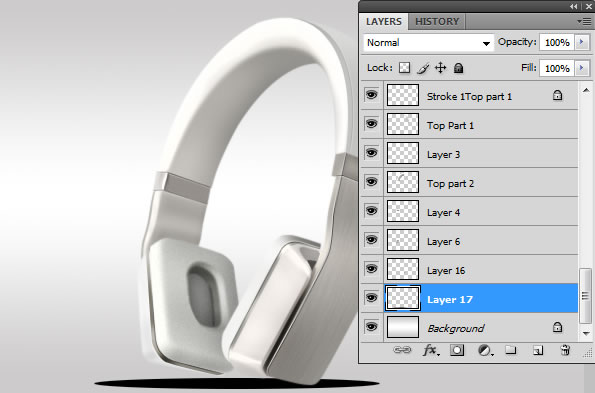
Task: Add a layer mask
Action: 457,350
